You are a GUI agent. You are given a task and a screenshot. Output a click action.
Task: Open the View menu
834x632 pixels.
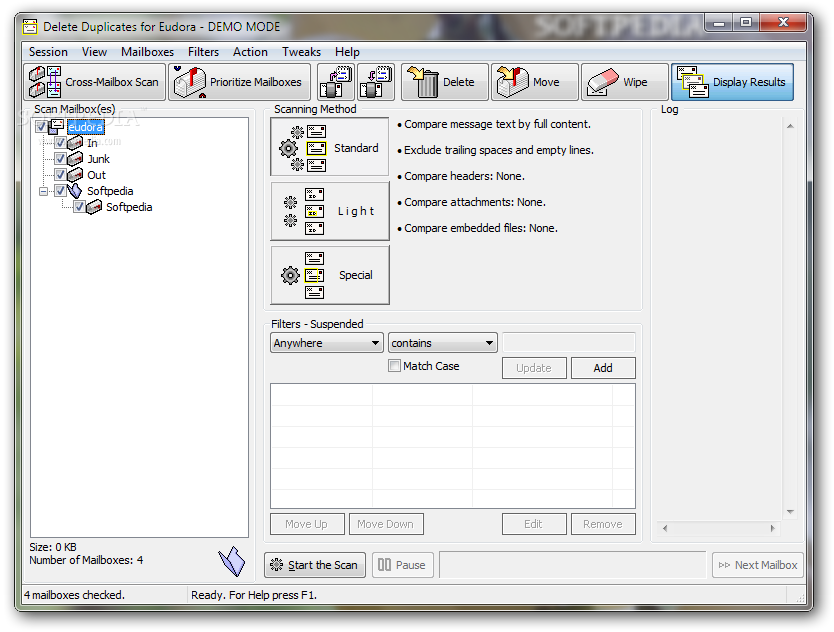click(94, 52)
